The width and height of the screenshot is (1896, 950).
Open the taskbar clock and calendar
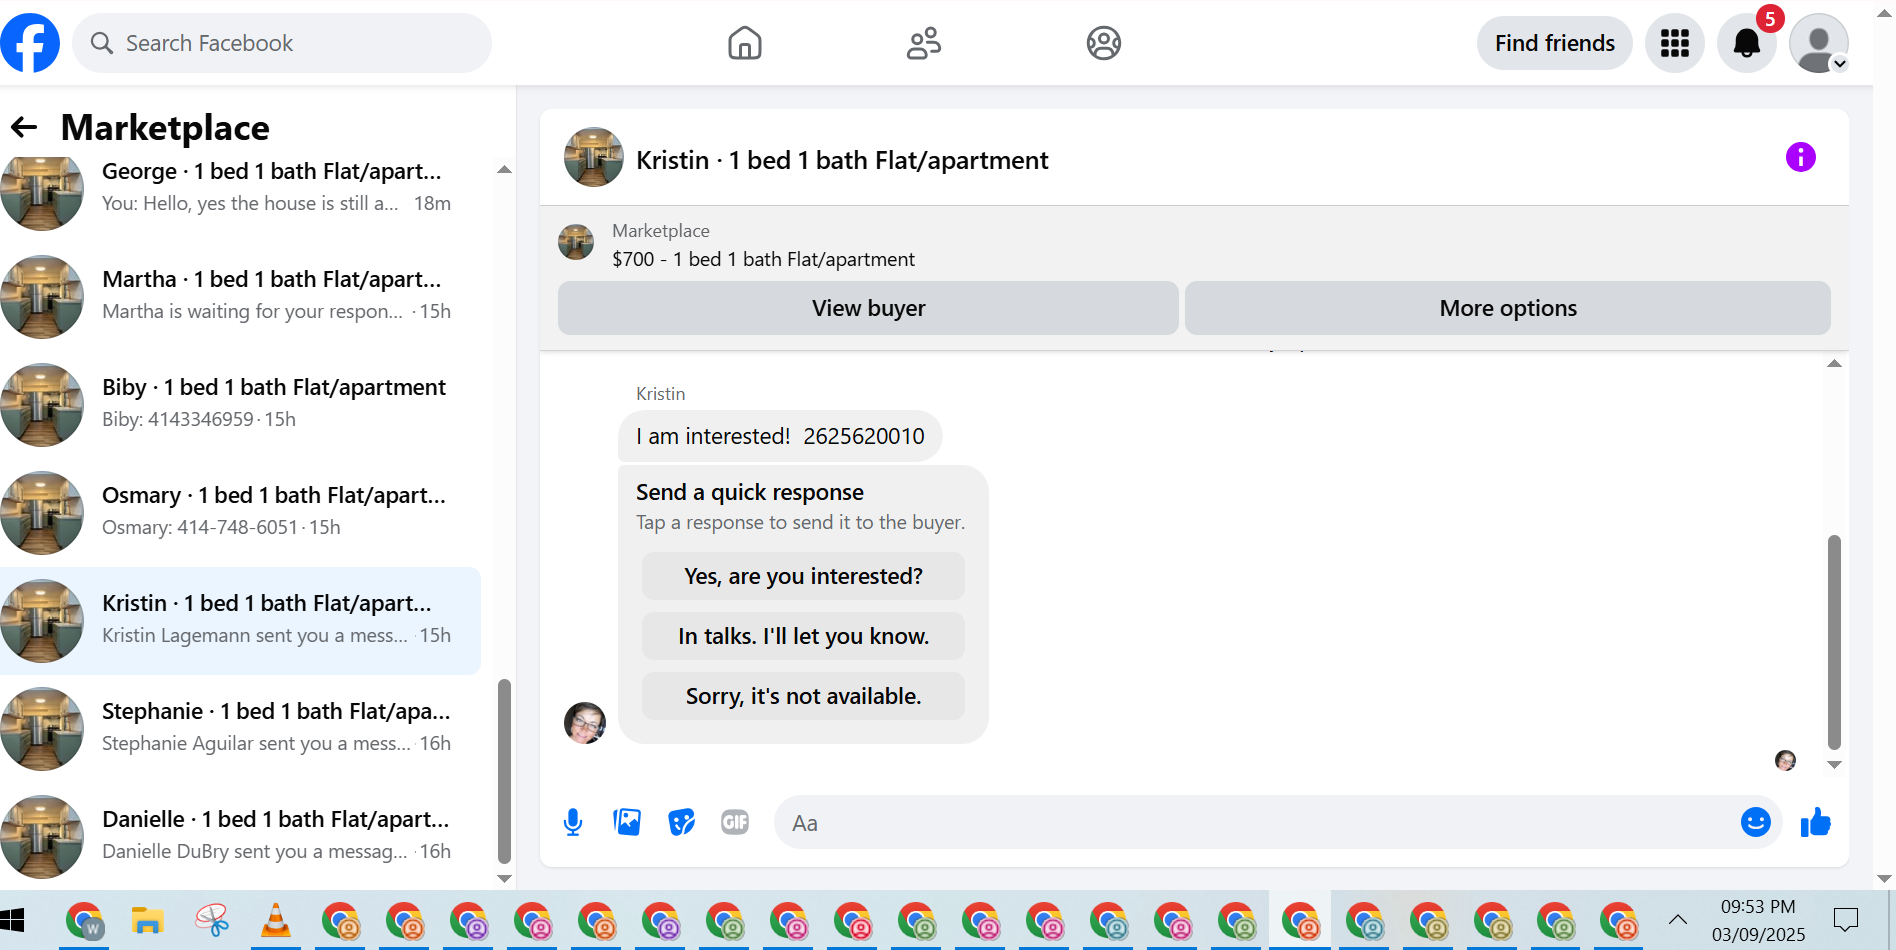pyautogui.click(x=1758, y=920)
